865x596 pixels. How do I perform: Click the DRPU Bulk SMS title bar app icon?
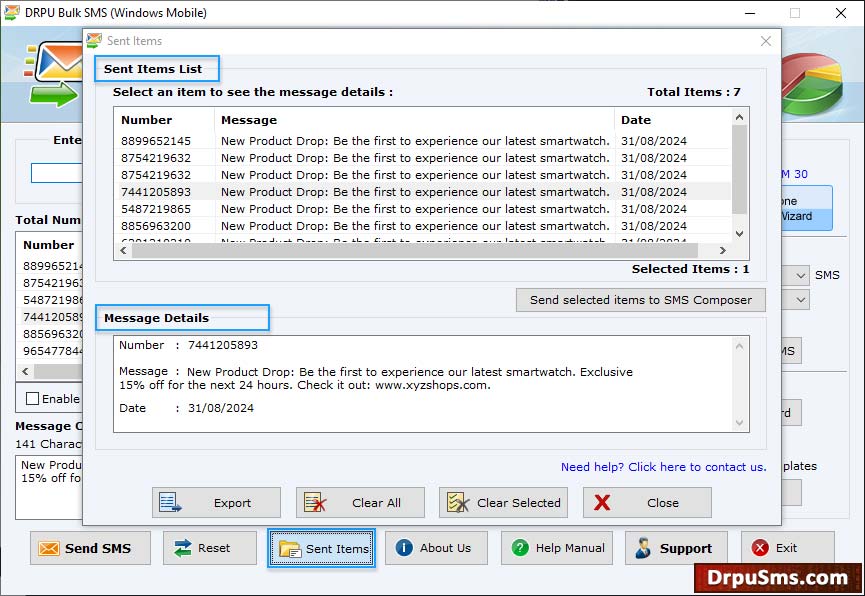tap(12, 13)
